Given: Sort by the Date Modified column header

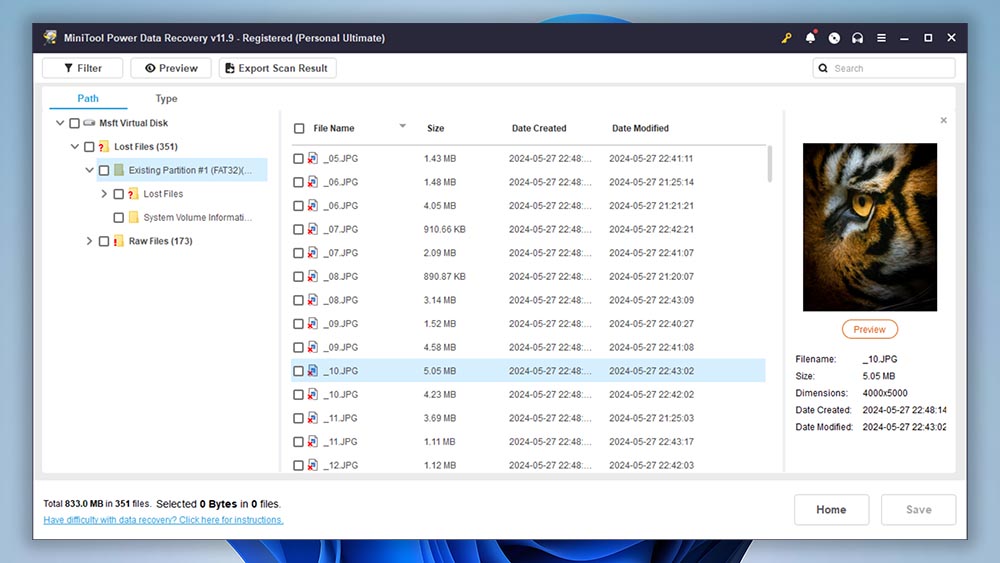Looking at the screenshot, I should [640, 128].
